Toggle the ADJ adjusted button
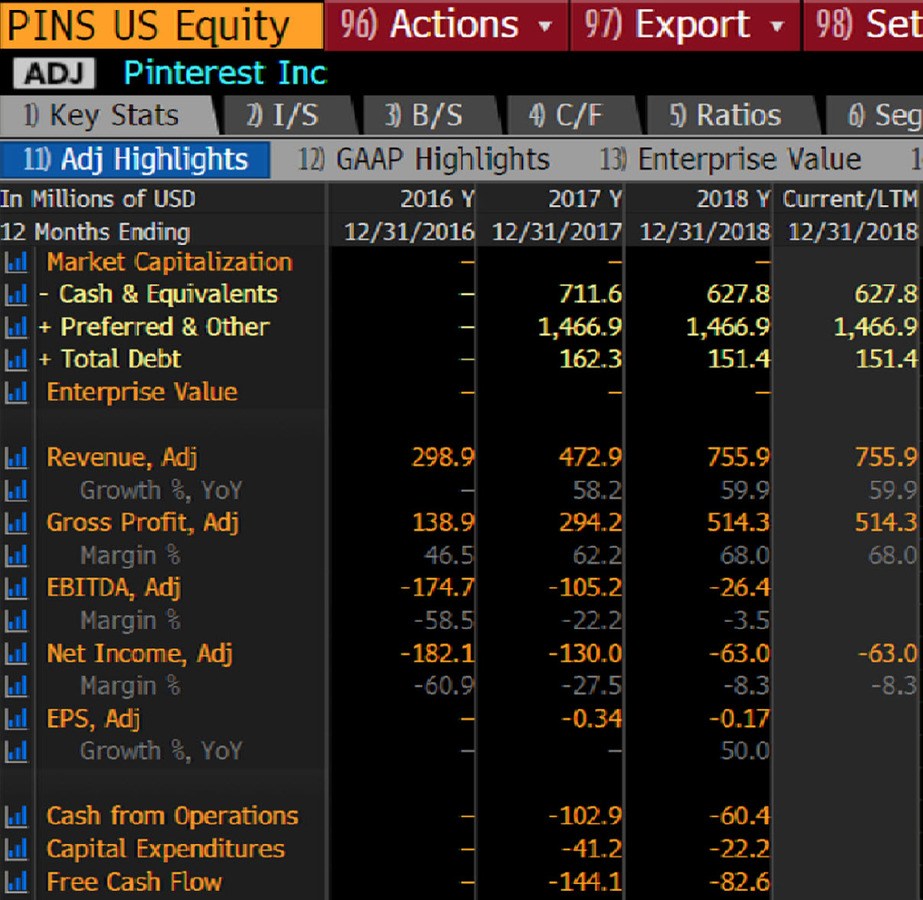 click(x=54, y=74)
